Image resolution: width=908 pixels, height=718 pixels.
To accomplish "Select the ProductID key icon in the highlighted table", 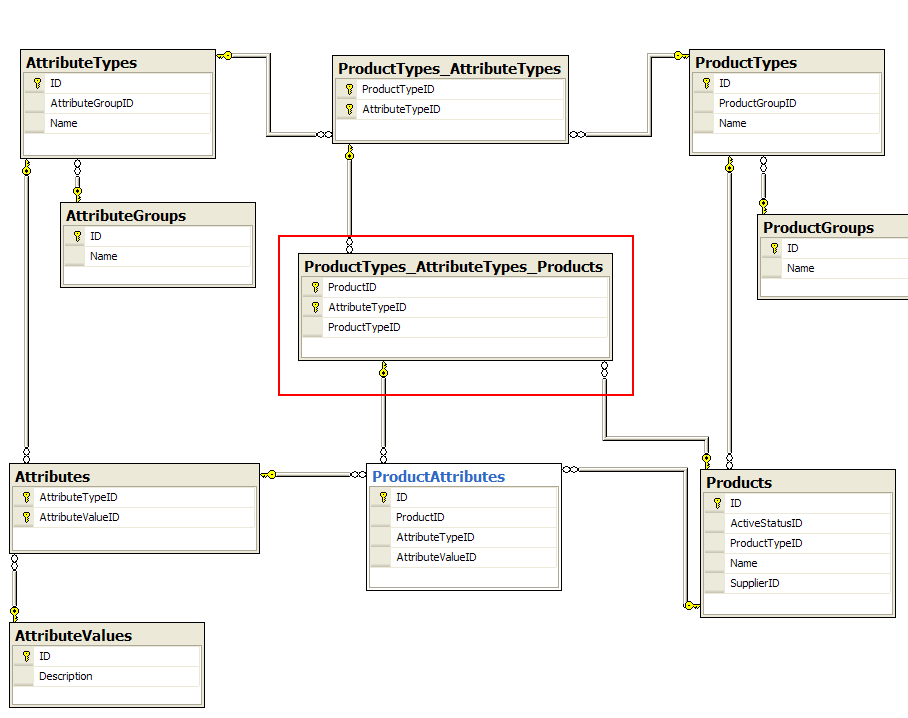I will [314, 287].
